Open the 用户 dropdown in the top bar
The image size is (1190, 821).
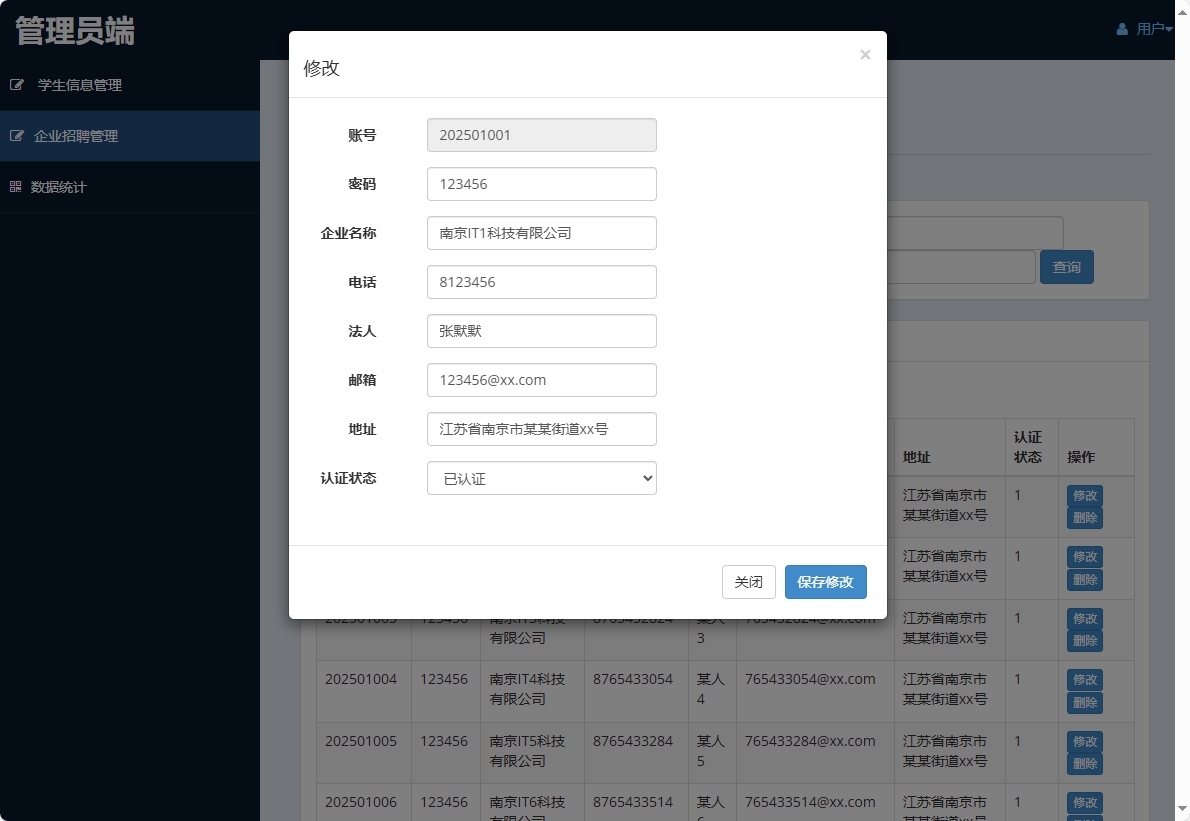1150,28
